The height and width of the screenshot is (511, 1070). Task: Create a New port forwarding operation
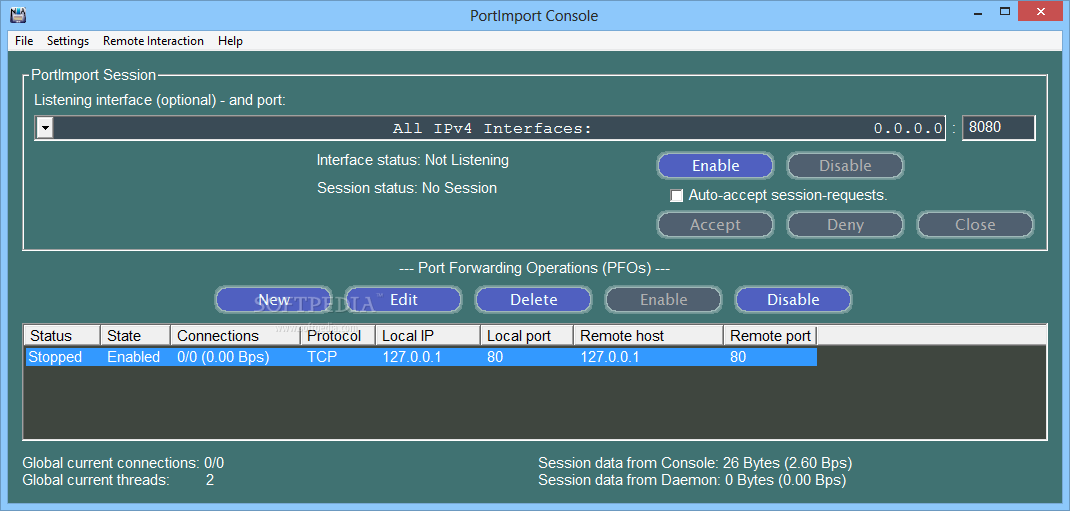click(x=274, y=300)
